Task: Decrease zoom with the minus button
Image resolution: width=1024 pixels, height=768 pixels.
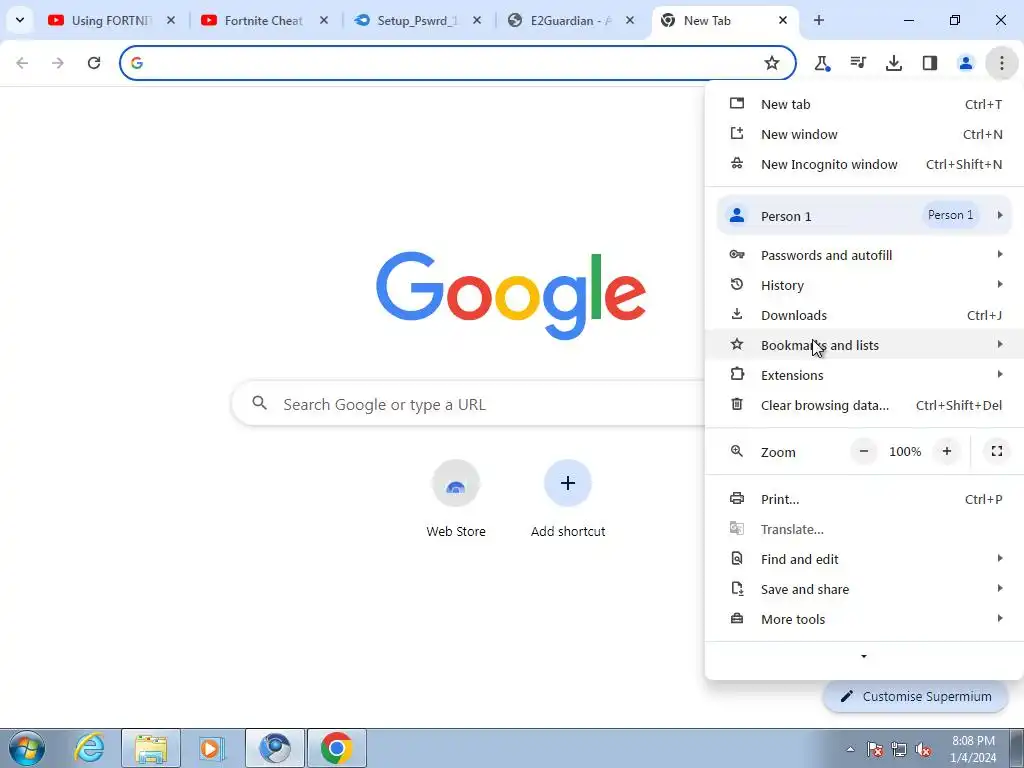Action: [864, 451]
